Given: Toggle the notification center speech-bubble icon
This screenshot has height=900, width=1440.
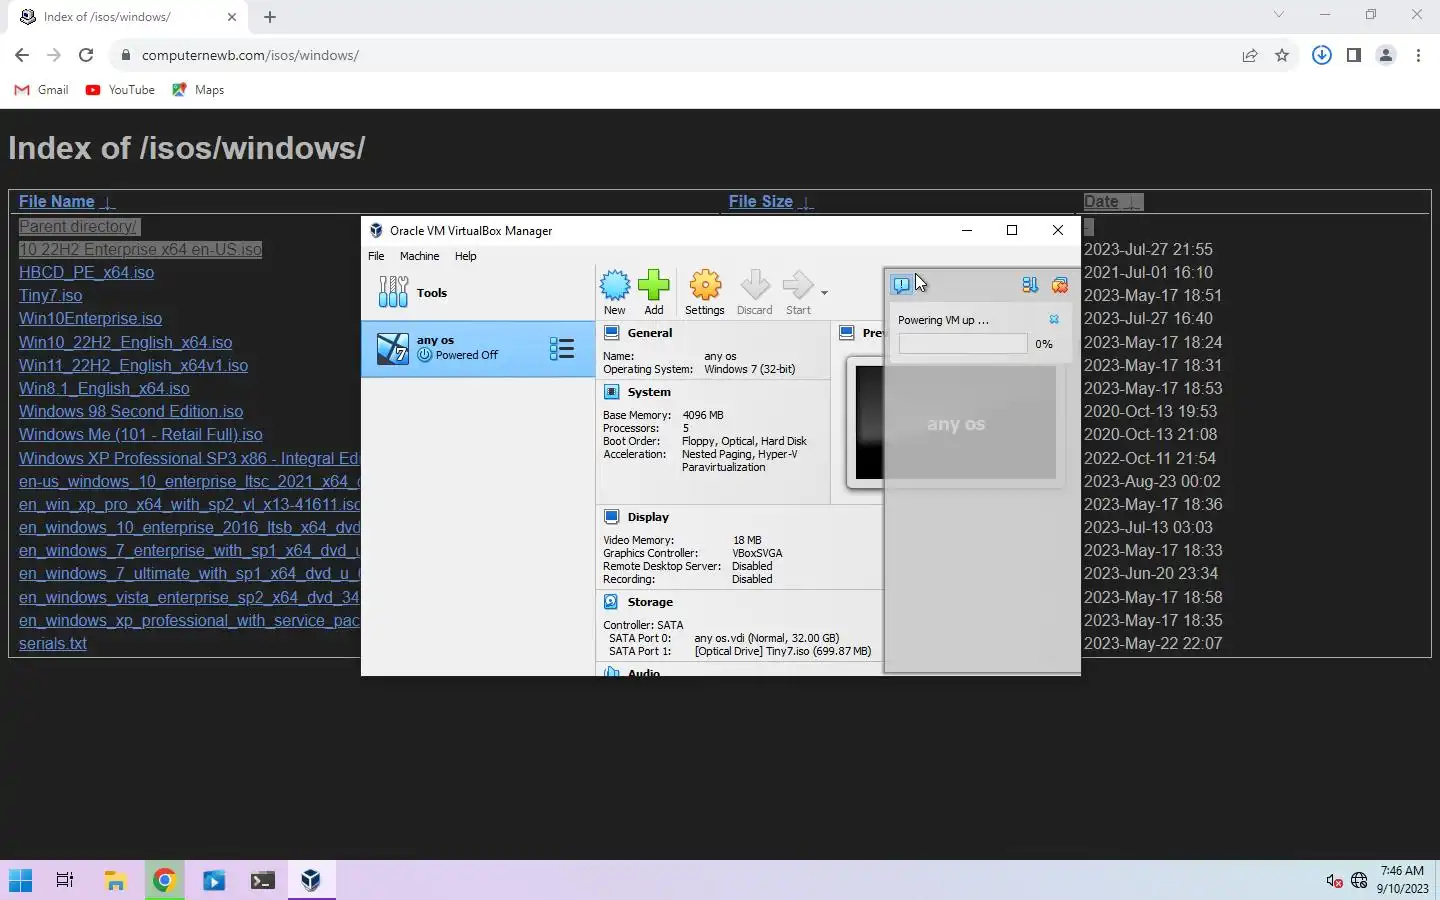Looking at the screenshot, I should click(x=902, y=285).
